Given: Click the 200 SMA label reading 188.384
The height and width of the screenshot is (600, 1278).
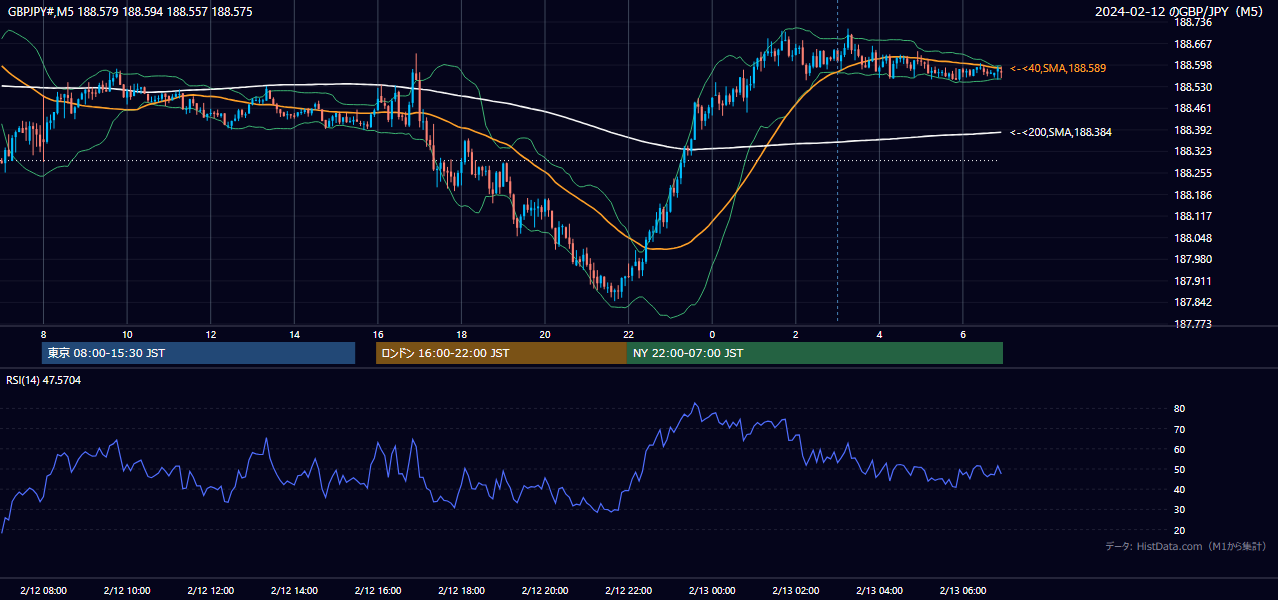Looking at the screenshot, I should point(1060,132).
